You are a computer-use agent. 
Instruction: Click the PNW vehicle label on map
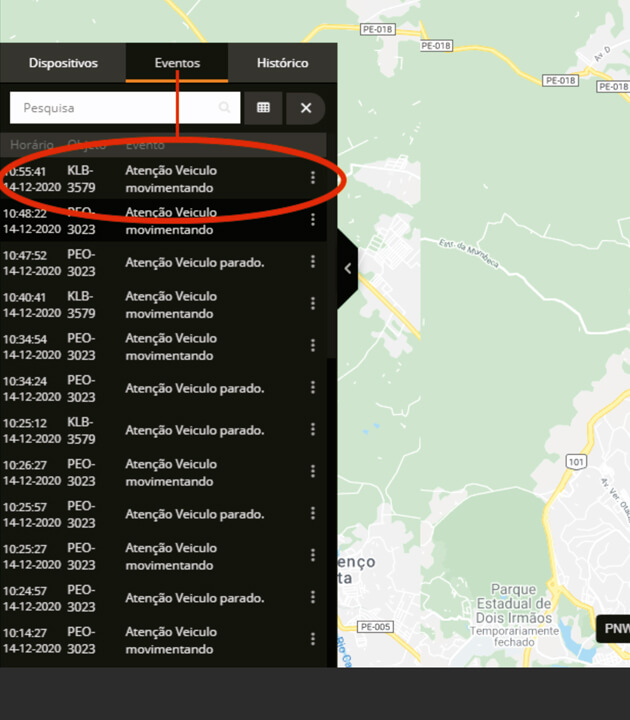(x=614, y=628)
